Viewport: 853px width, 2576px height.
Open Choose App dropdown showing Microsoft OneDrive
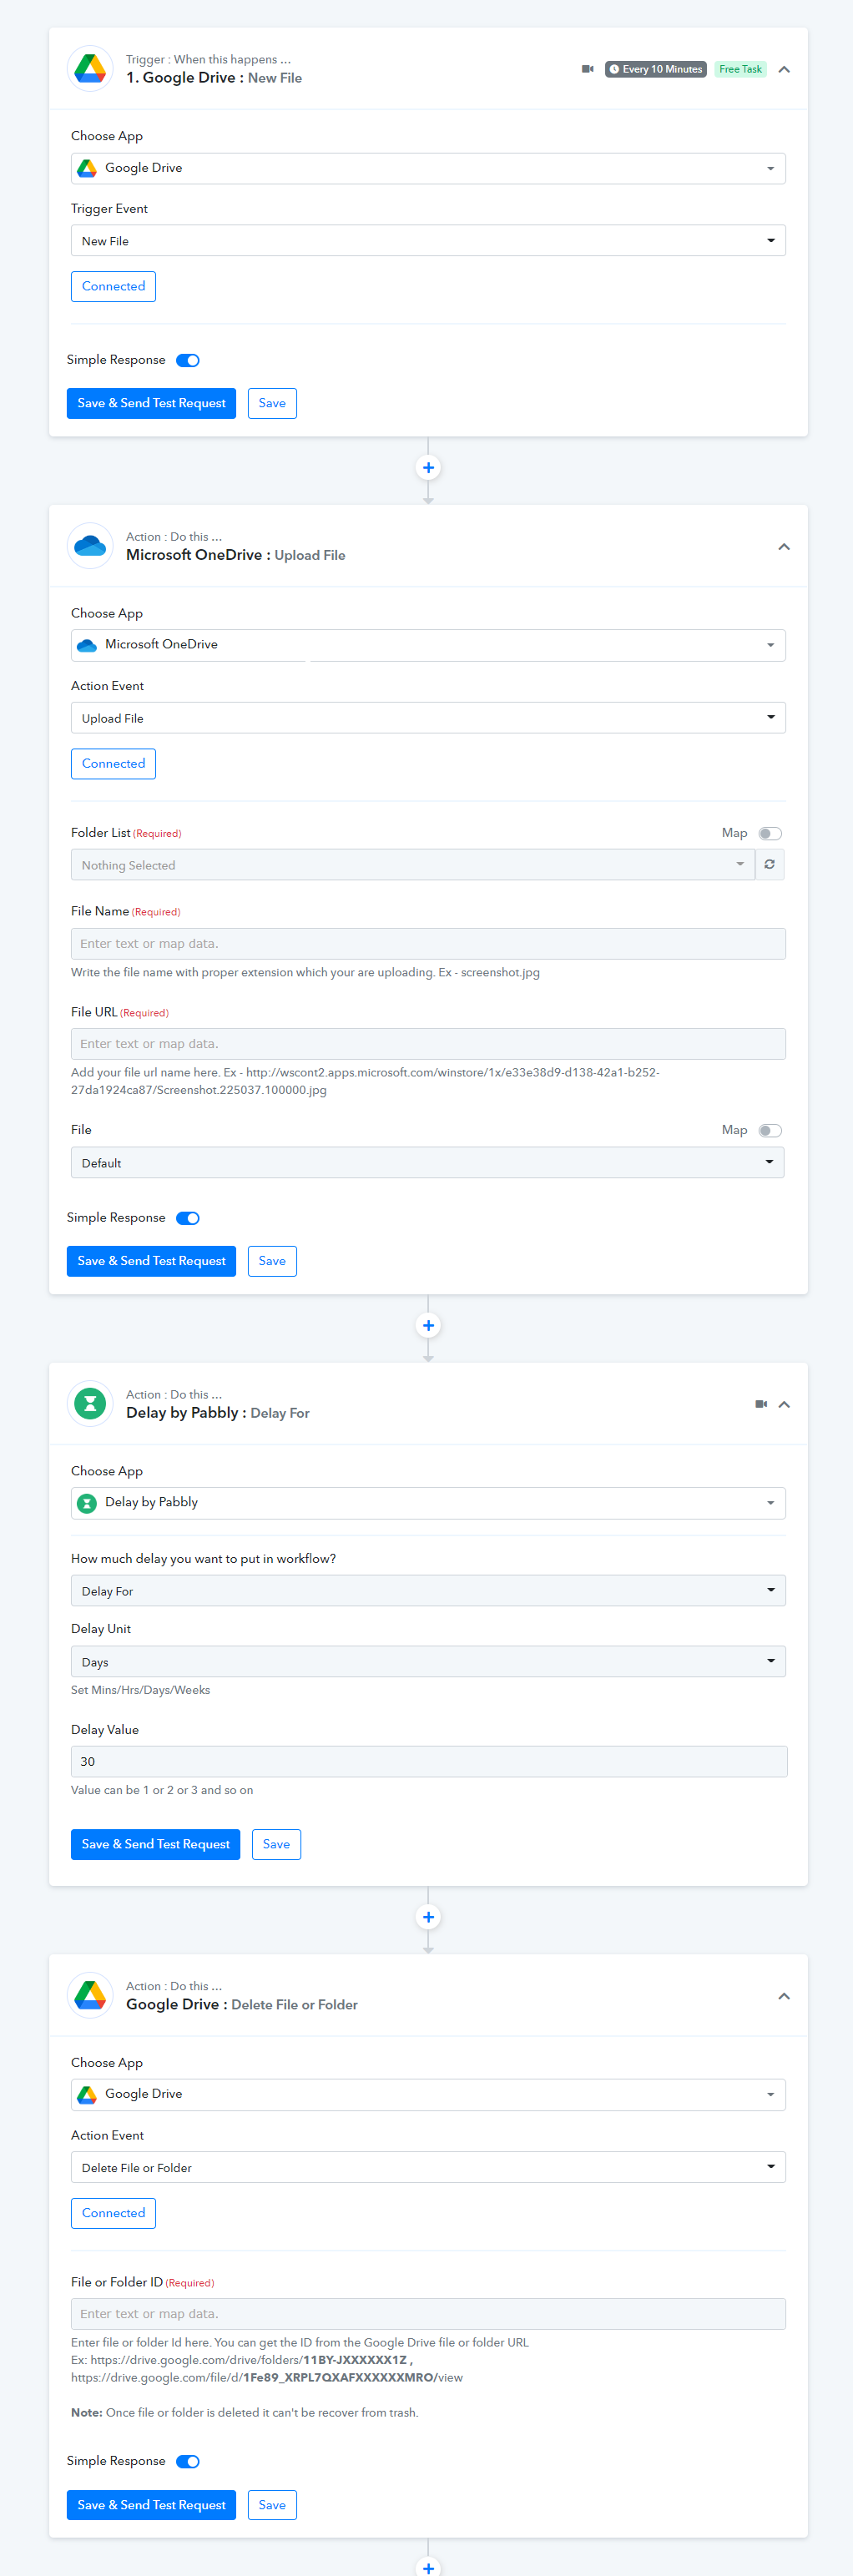(428, 645)
